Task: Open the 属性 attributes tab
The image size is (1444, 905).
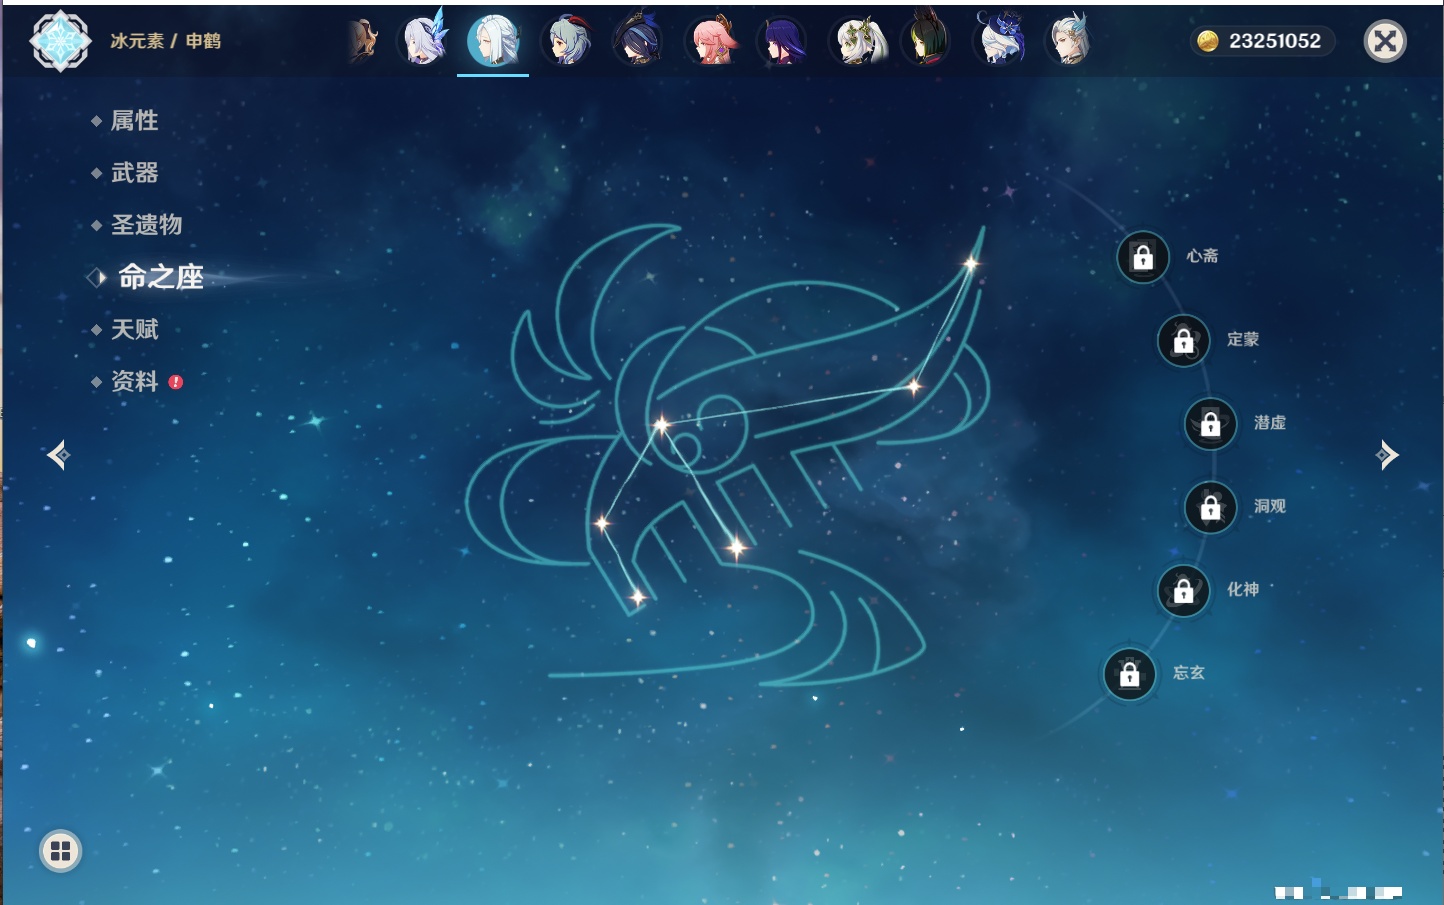Action: [134, 121]
